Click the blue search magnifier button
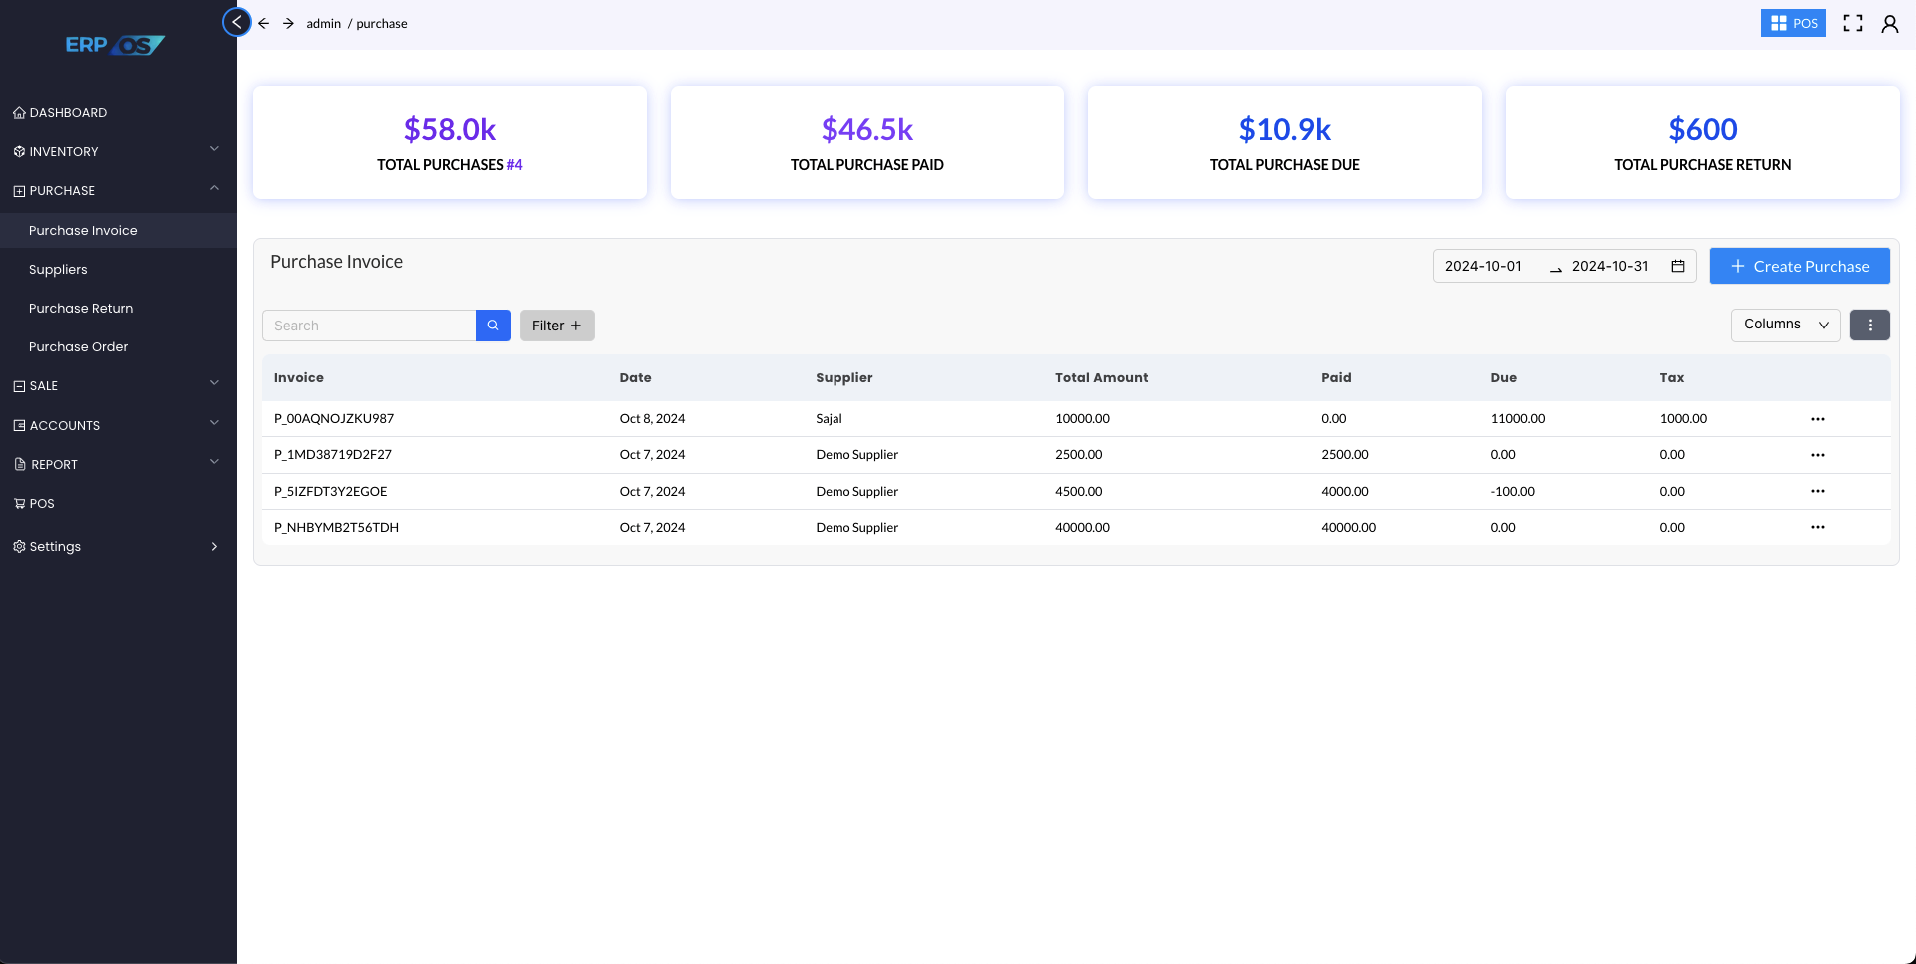 click(x=493, y=325)
